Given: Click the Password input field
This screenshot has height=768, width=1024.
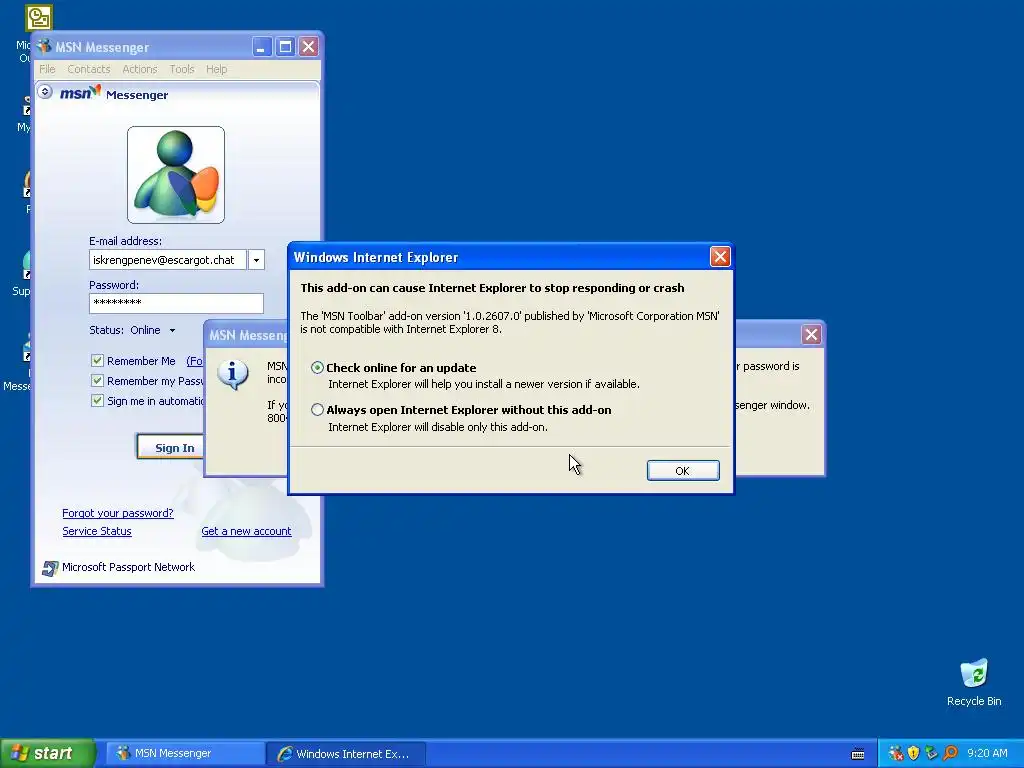Looking at the screenshot, I should 176,303.
